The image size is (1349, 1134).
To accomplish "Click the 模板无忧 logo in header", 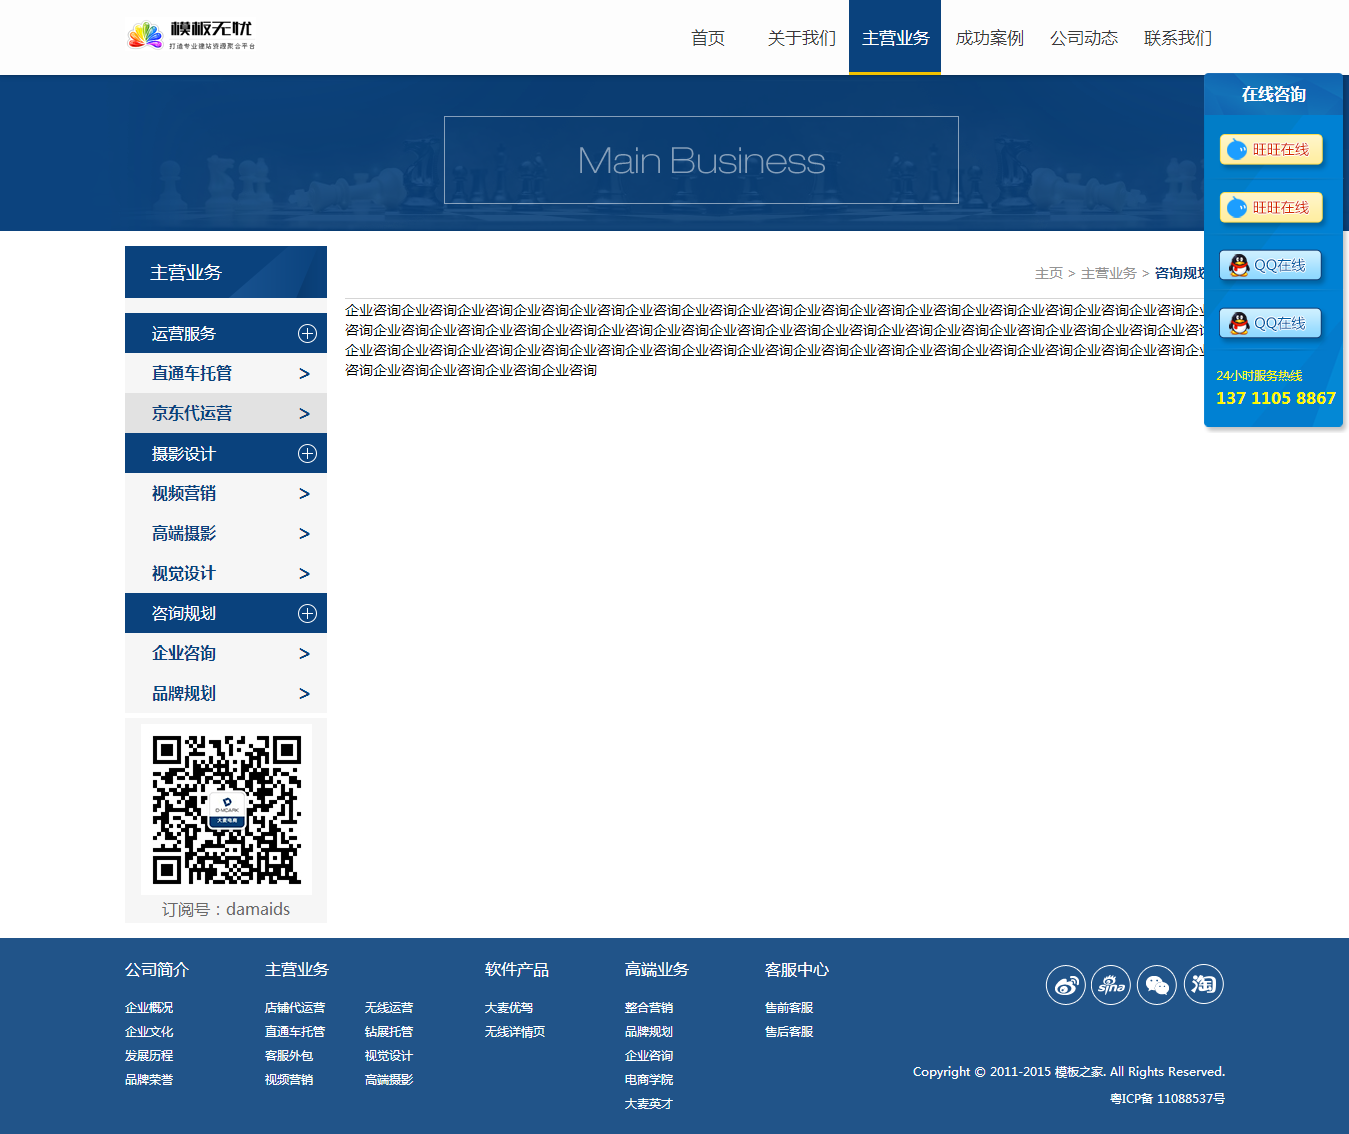I will (192, 36).
